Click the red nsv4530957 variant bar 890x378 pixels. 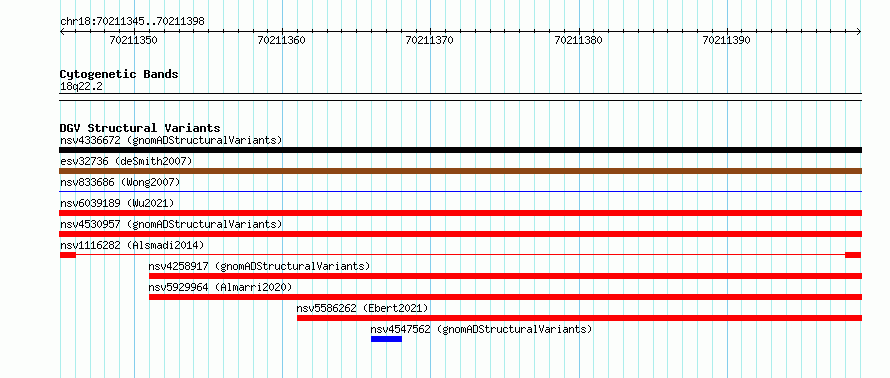(460, 234)
